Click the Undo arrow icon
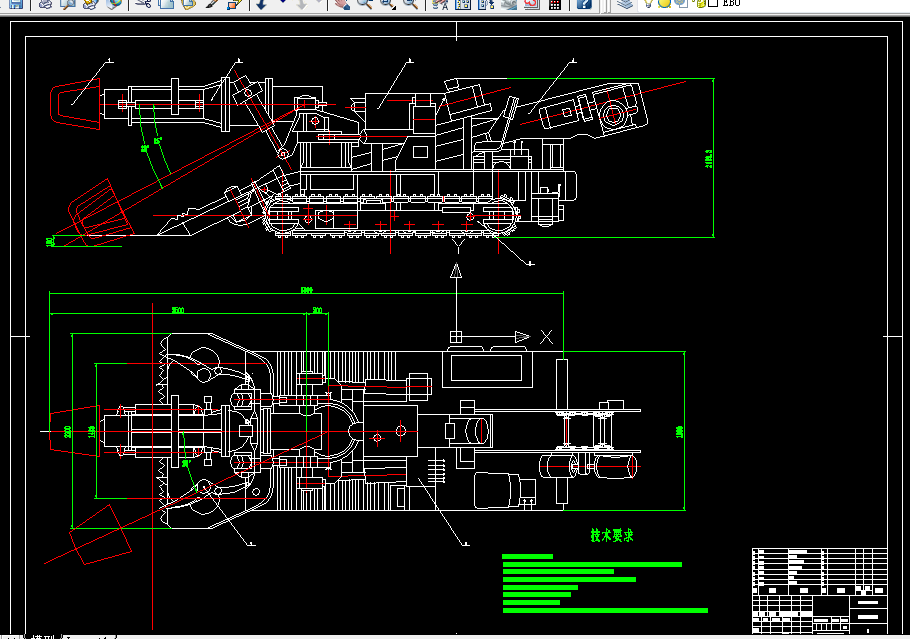The height and width of the screenshot is (639, 910). 262,3
